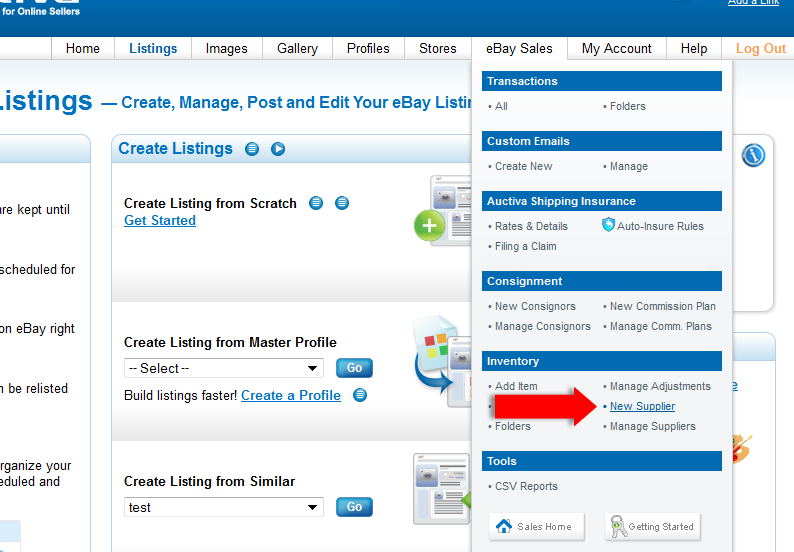
Task: Open Filing a Claim menu item
Action: (526, 246)
